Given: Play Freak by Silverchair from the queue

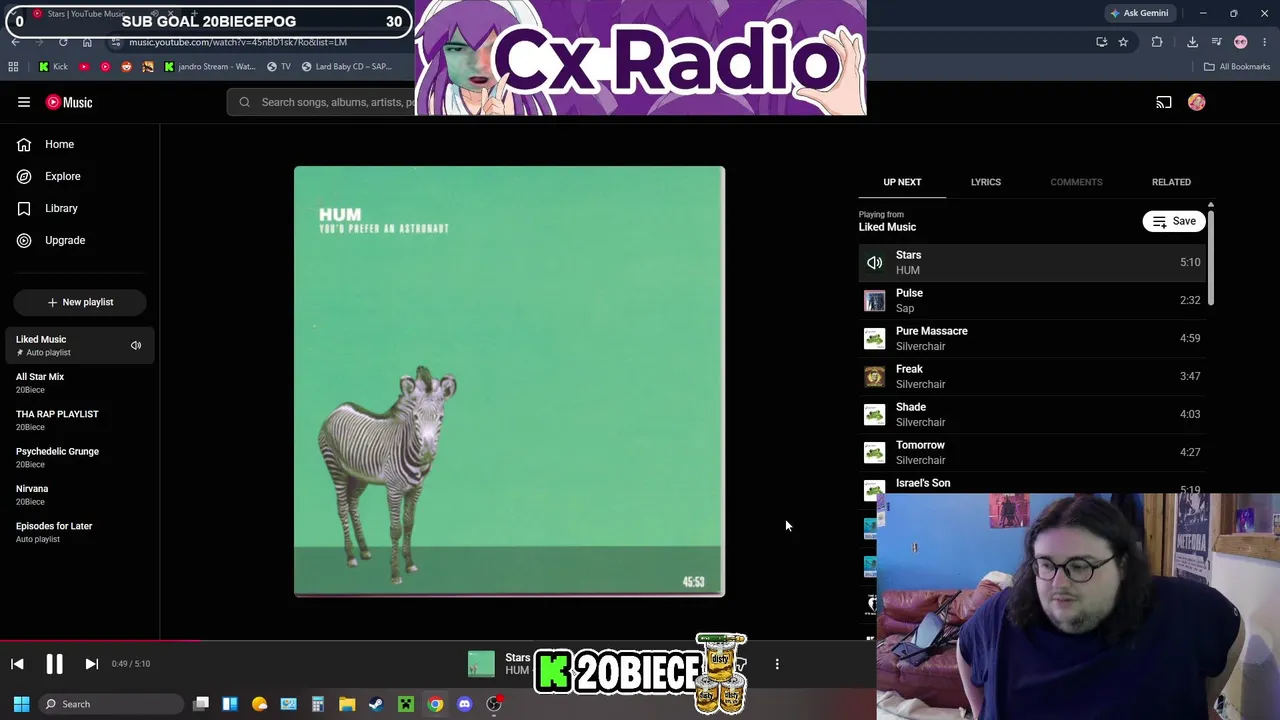Looking at the screenshot, I should pyautogui.click(x=1032, y=376).
